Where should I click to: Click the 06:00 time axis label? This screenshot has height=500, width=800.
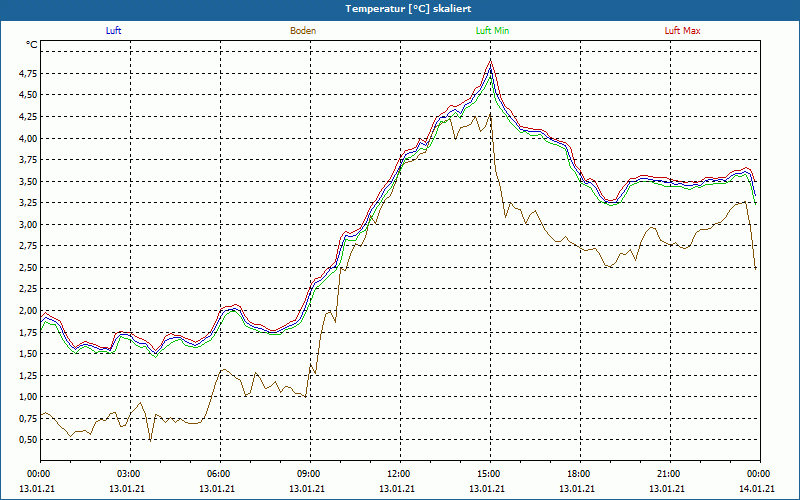pos(220,474)
